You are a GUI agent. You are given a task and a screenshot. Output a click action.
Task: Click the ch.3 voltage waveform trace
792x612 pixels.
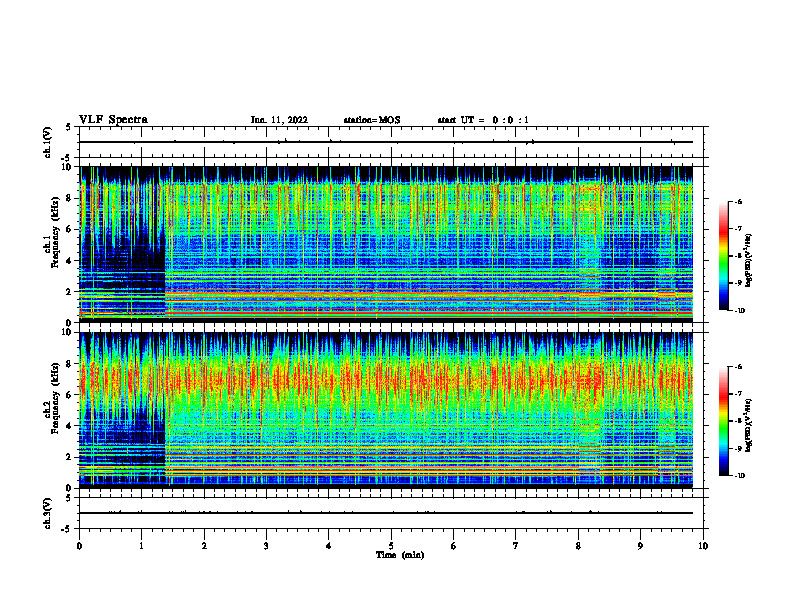click(386, 513)
